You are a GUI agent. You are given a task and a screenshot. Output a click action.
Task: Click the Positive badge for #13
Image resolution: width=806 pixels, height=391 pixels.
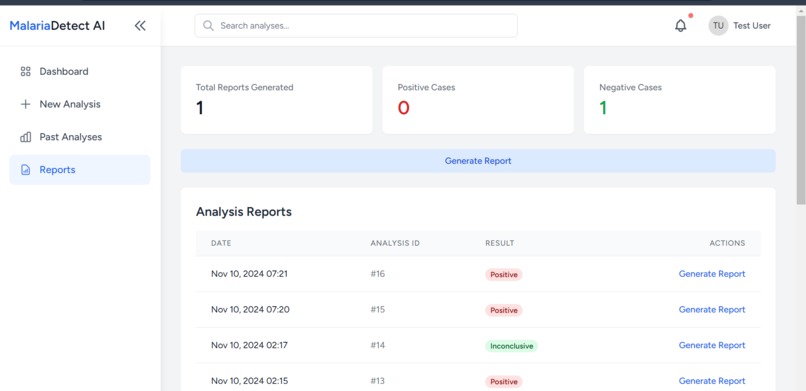point(504,382)
